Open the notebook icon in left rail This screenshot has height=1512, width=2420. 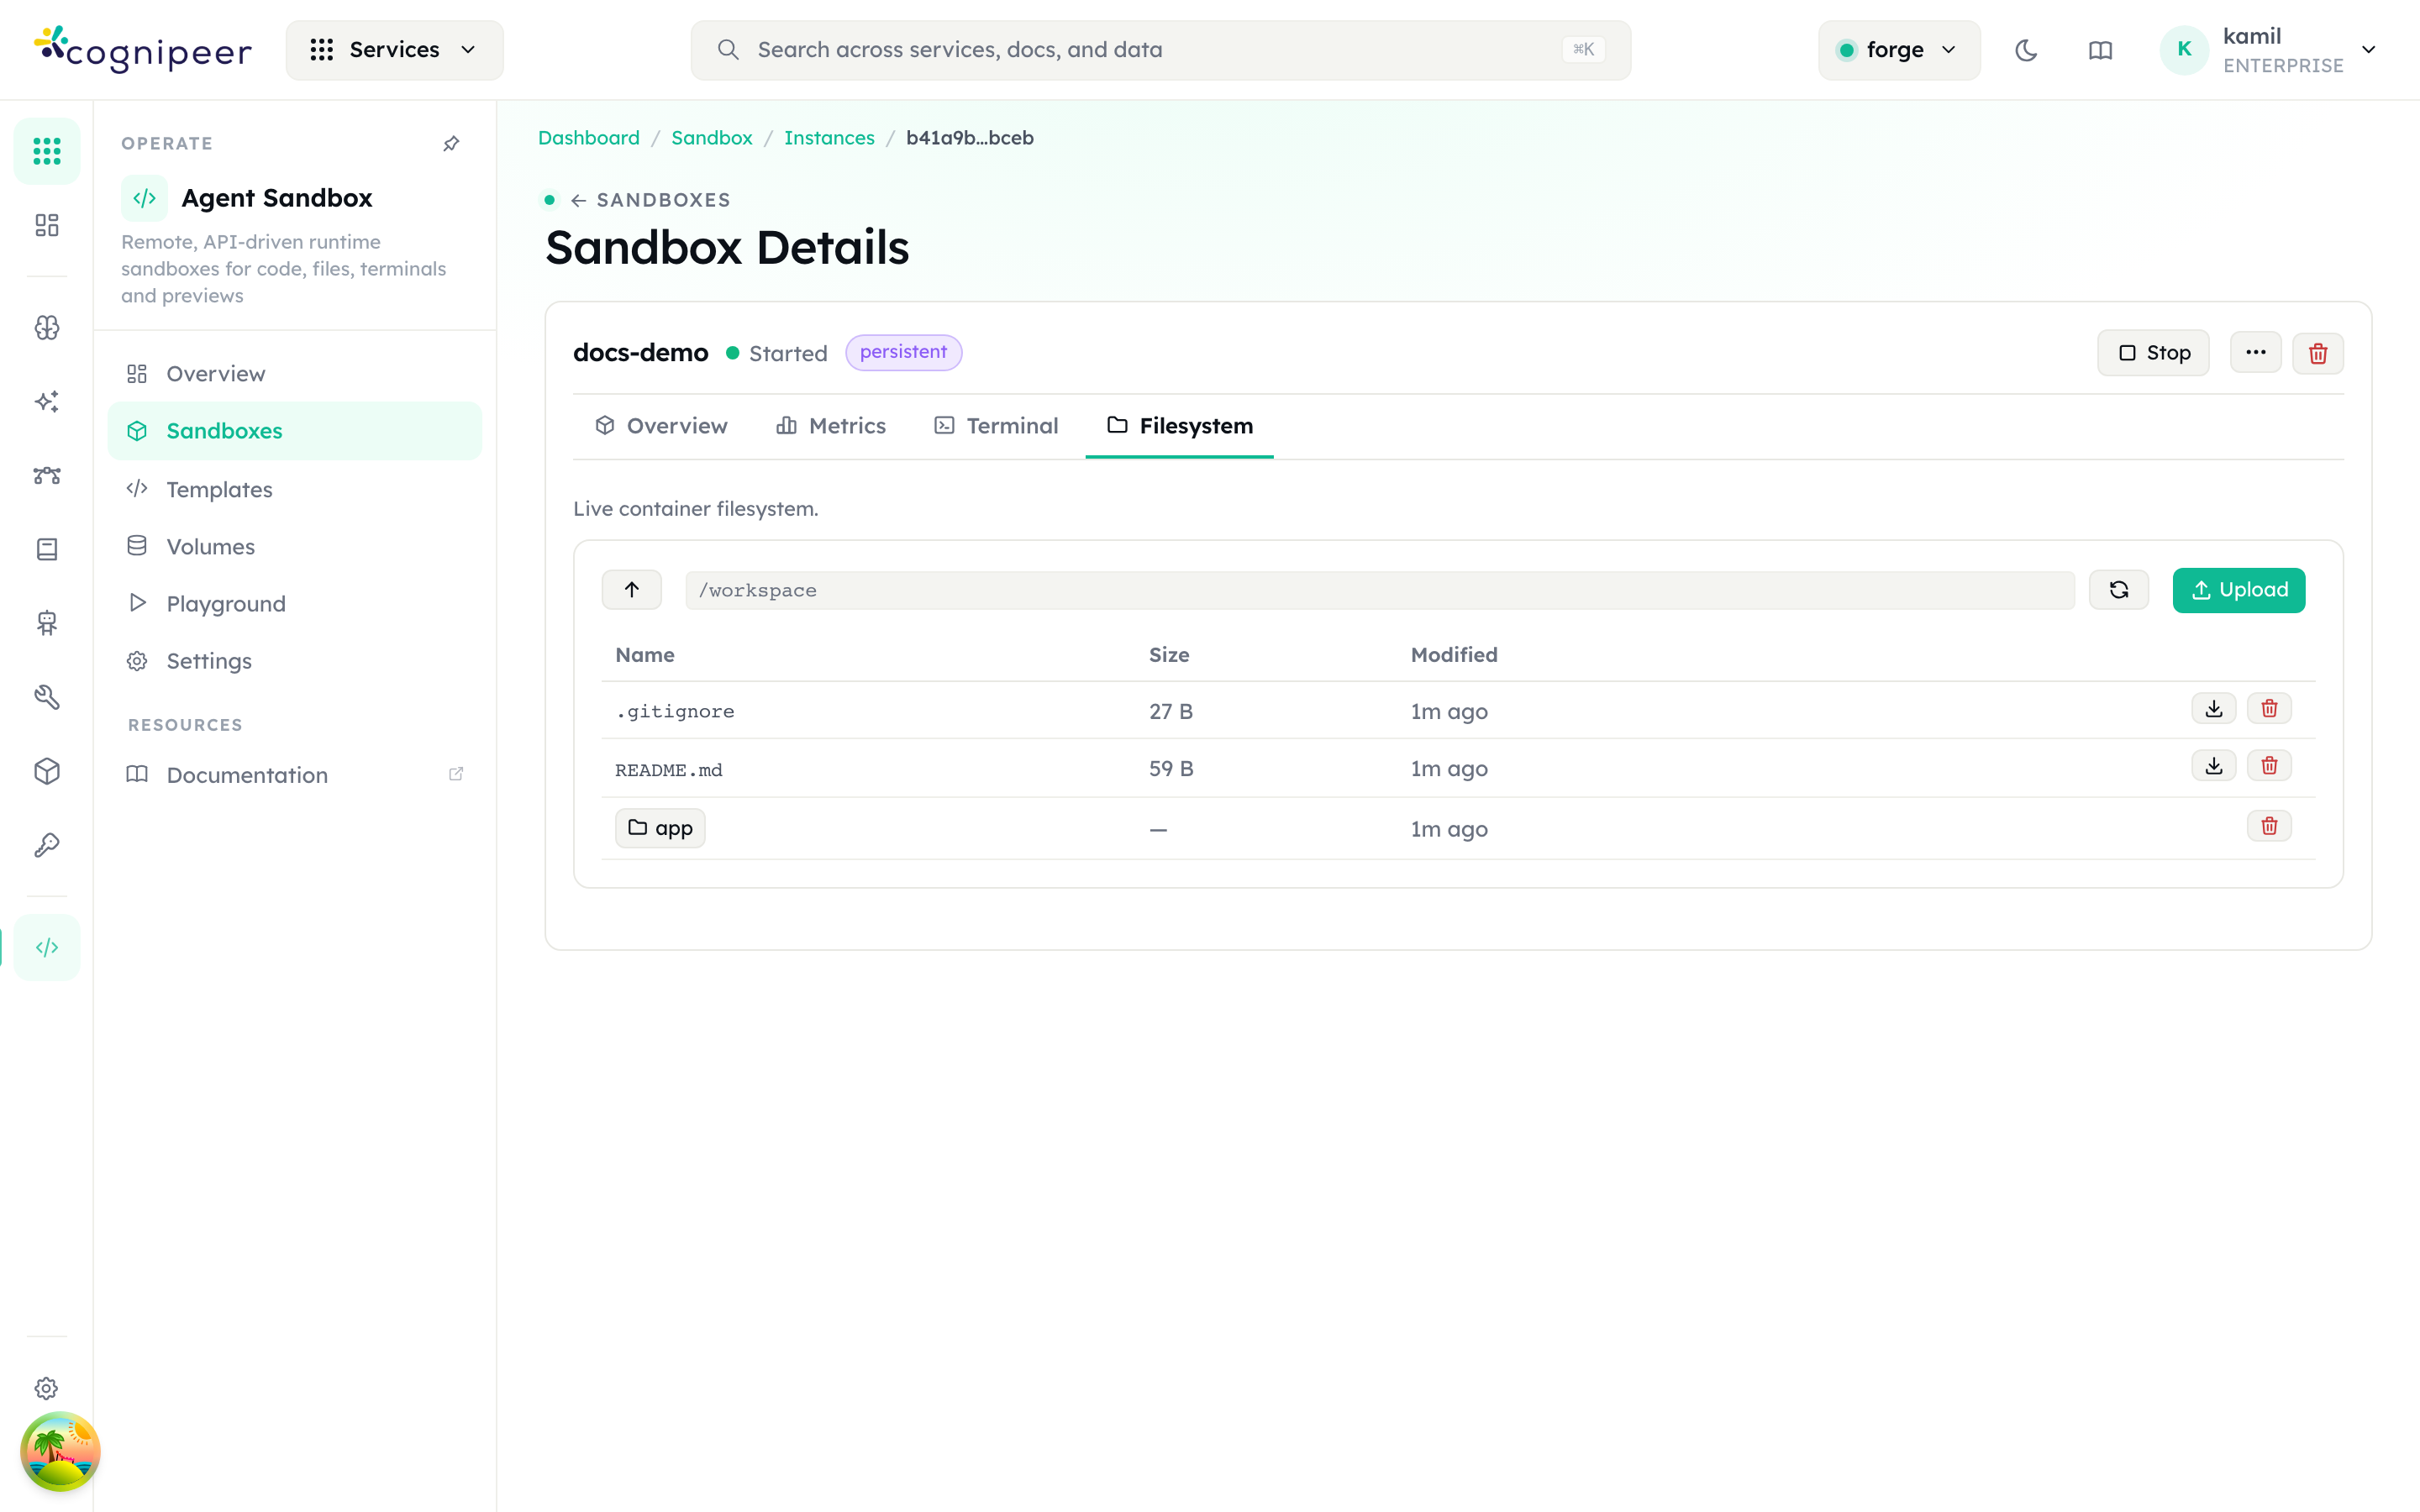coord(47,549)
